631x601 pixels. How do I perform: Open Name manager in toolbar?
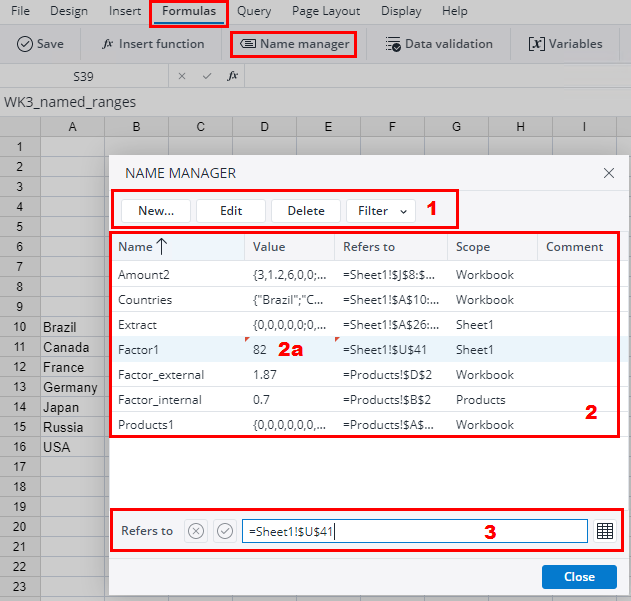[x=294, y=44]
